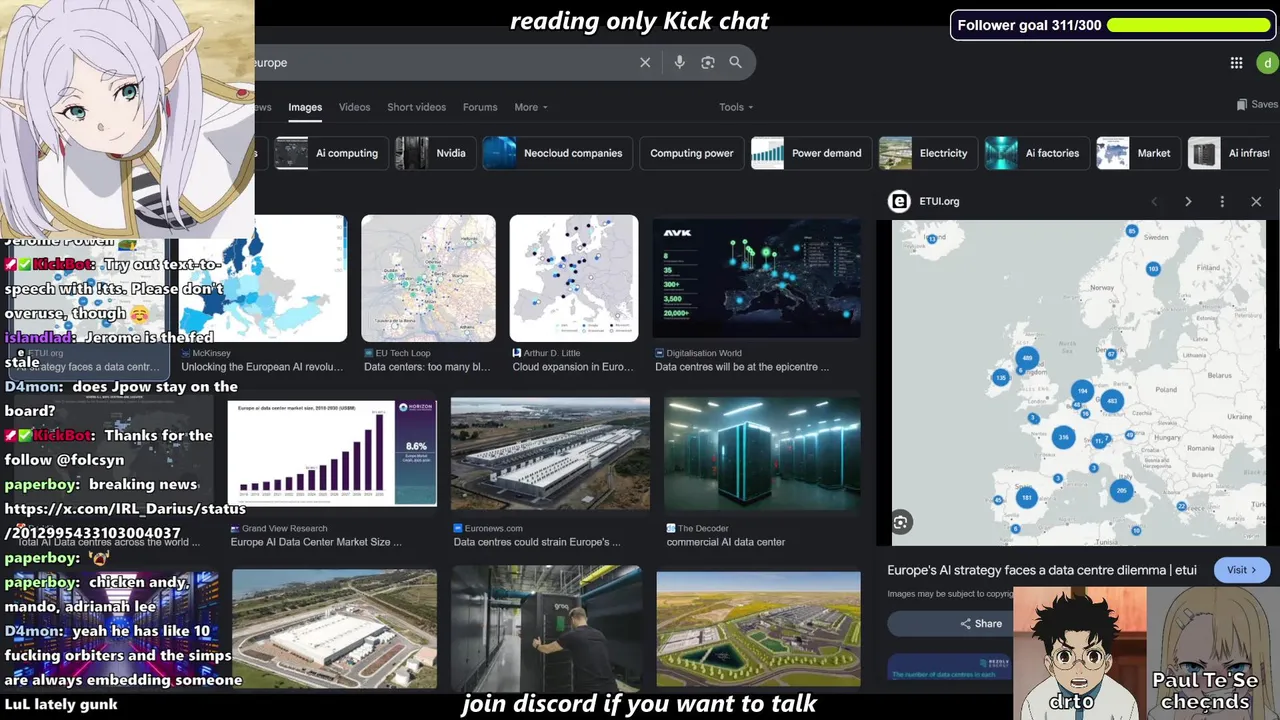Viewport: 1280px width, 720px height.
Task: Open the Grand View Research bar chart thumbnail
Action: pos(333,454)
